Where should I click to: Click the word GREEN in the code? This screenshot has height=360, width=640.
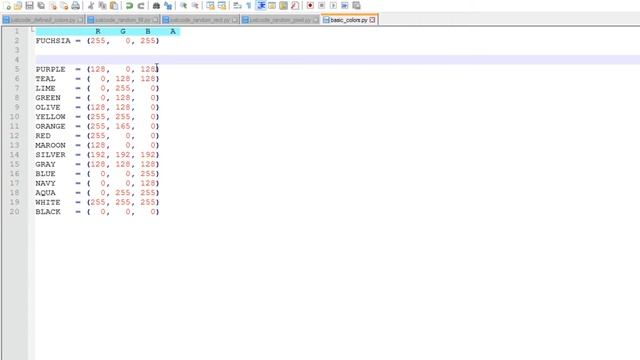click(x=48, y=98)
